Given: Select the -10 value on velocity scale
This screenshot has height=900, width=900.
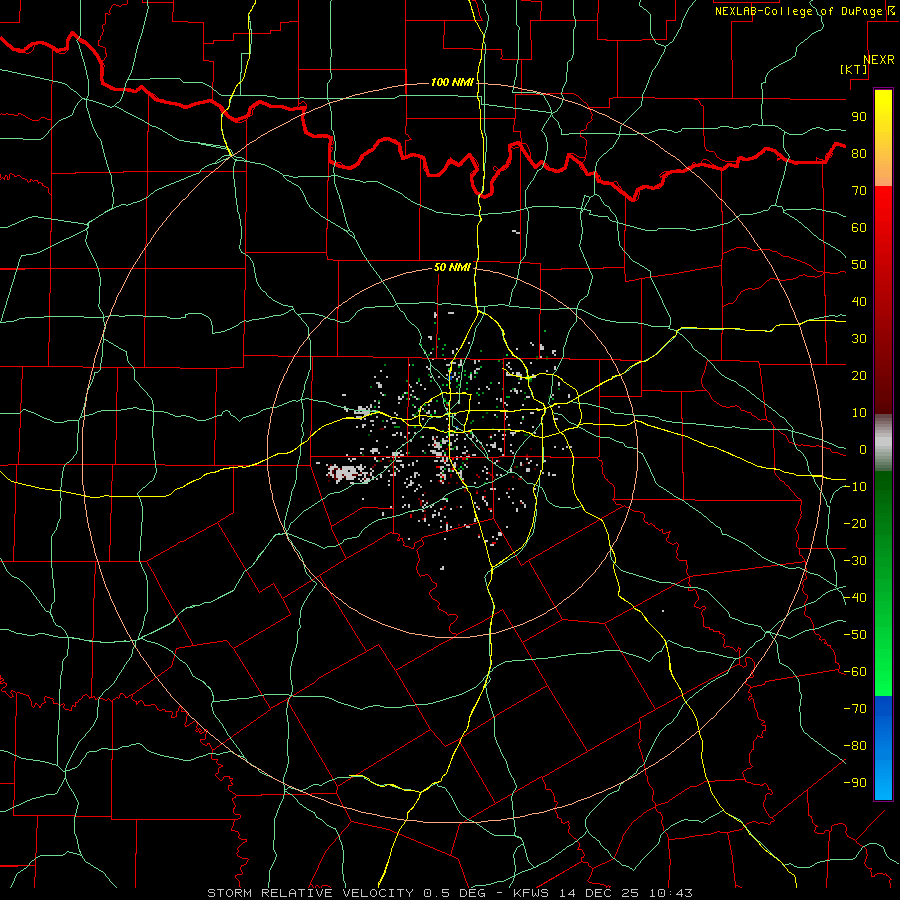Looking at the screenshot, I should [855, 487].
